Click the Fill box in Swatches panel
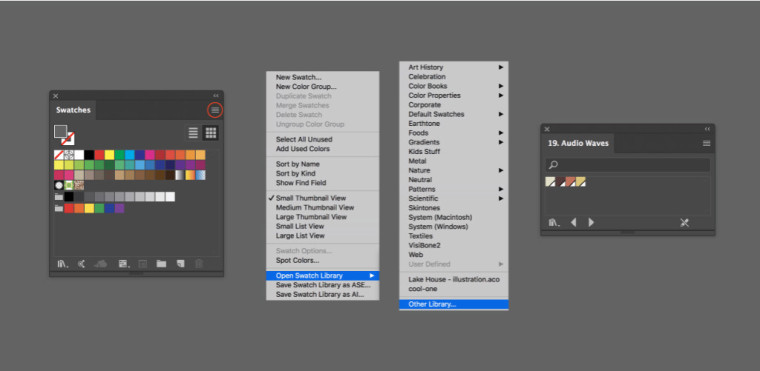This screenshot has width=760, height=371. 61,131
